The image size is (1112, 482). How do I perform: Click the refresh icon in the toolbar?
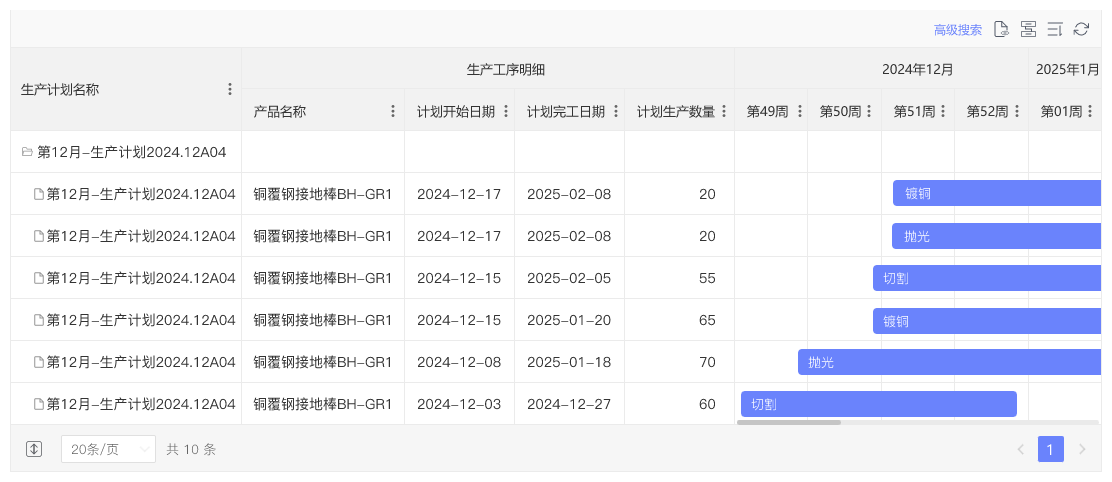1081,29
